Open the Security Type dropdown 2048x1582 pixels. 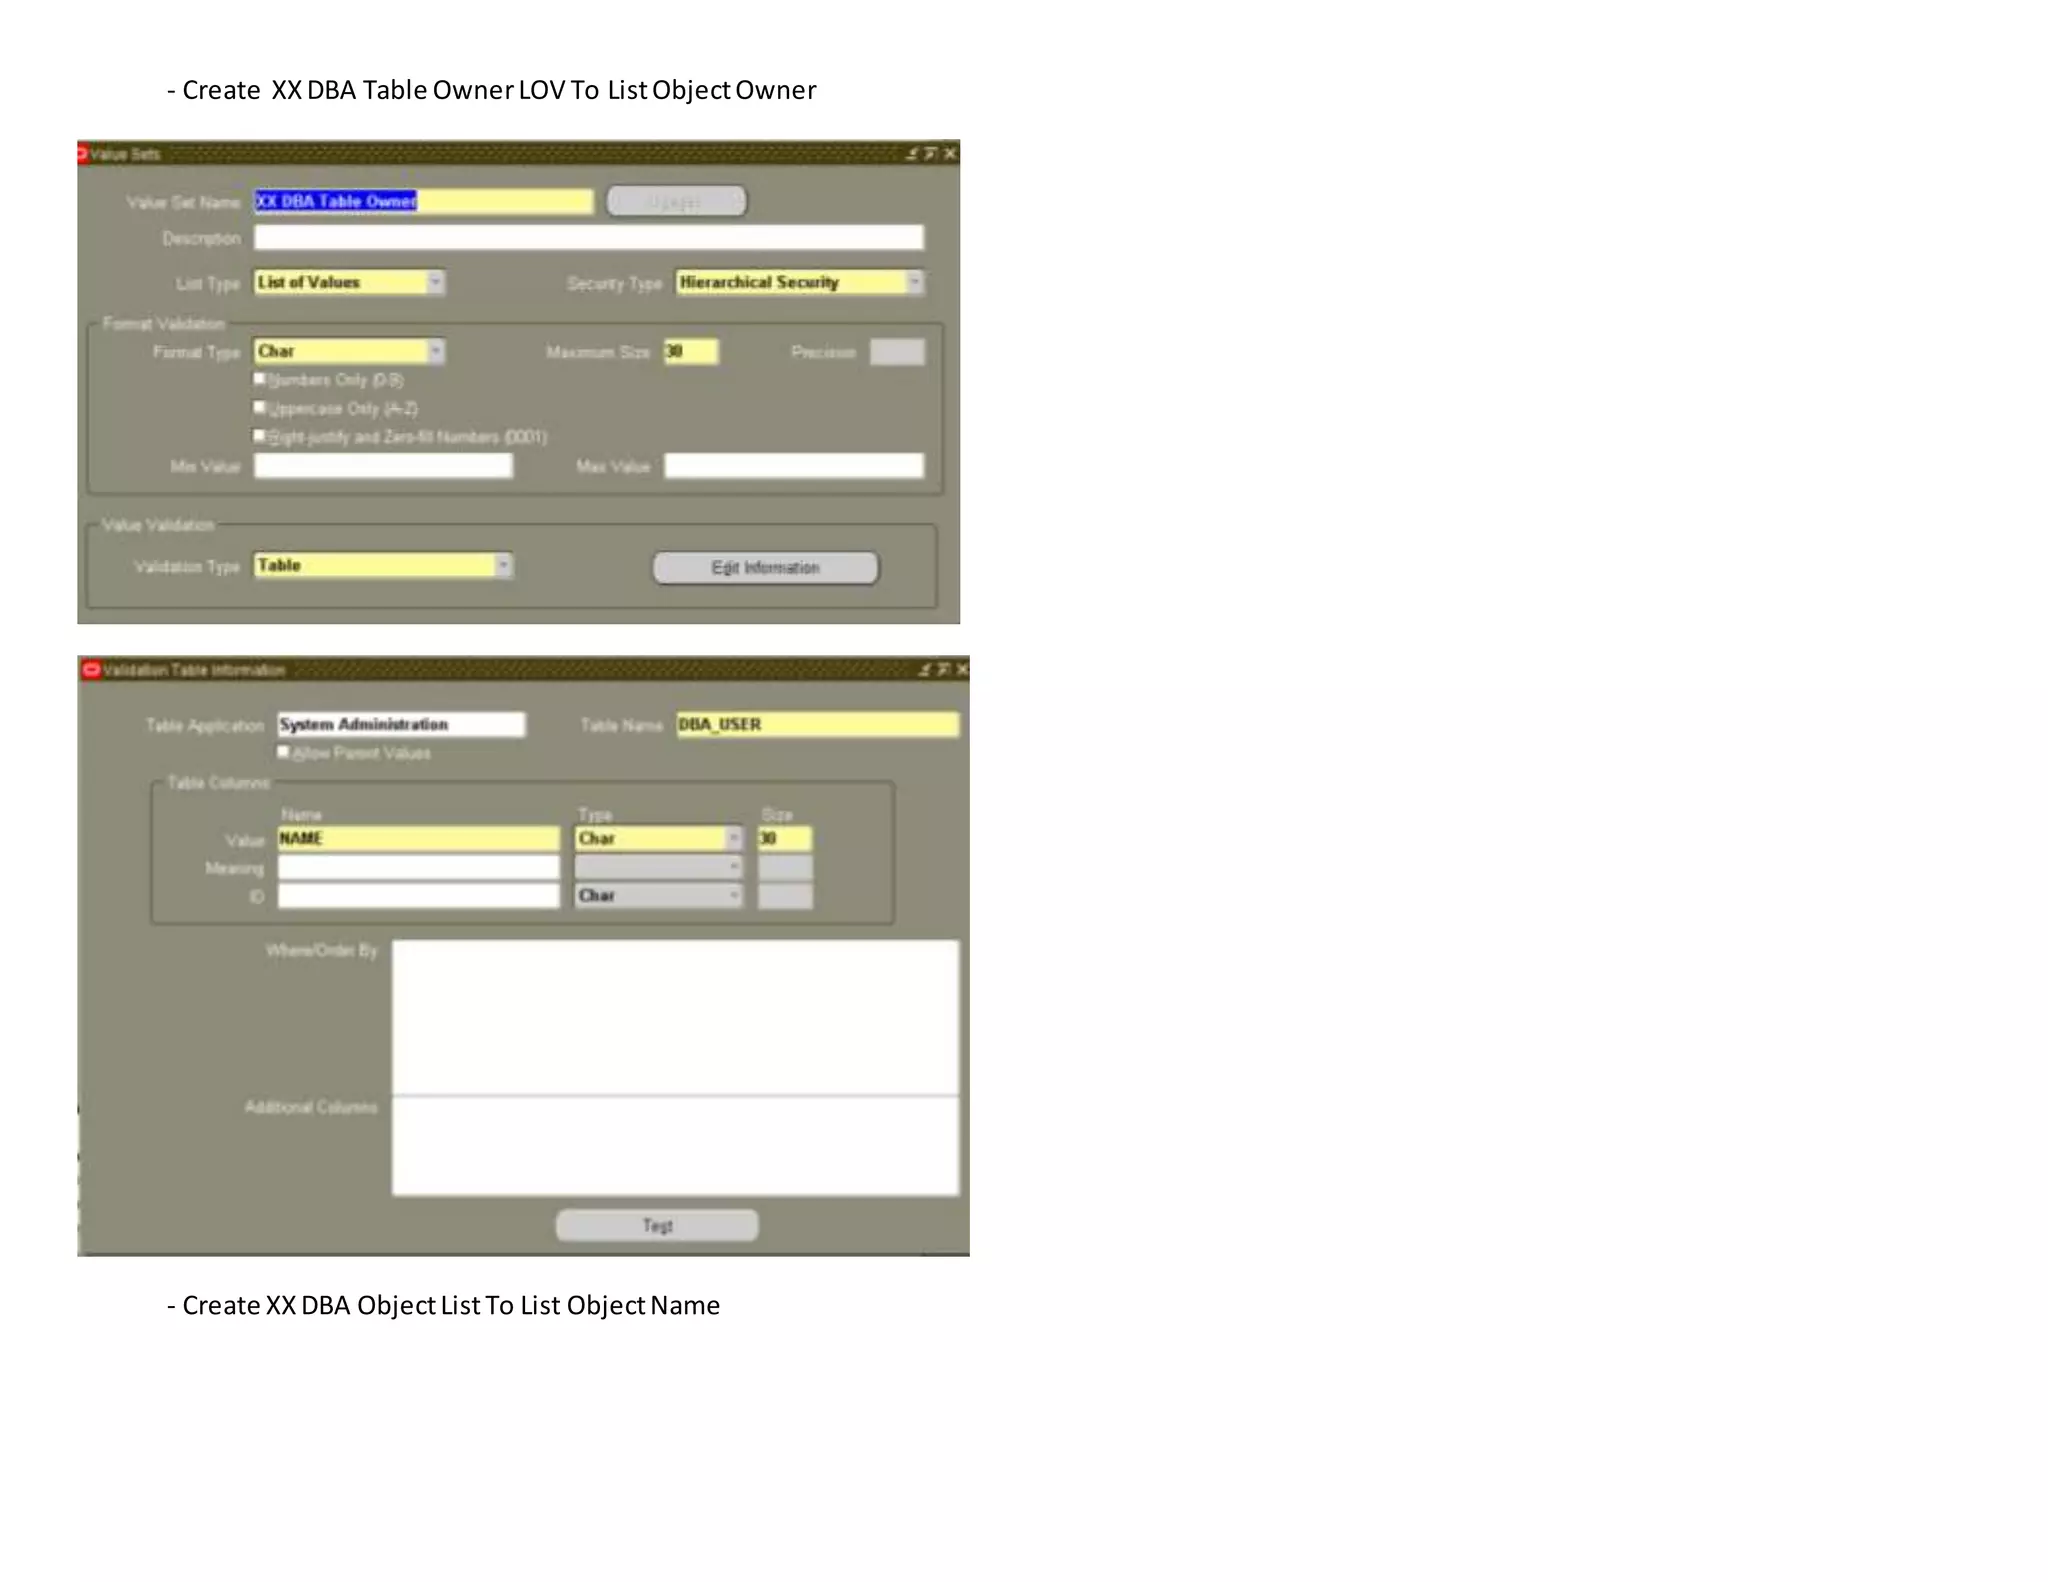point(914,282)
